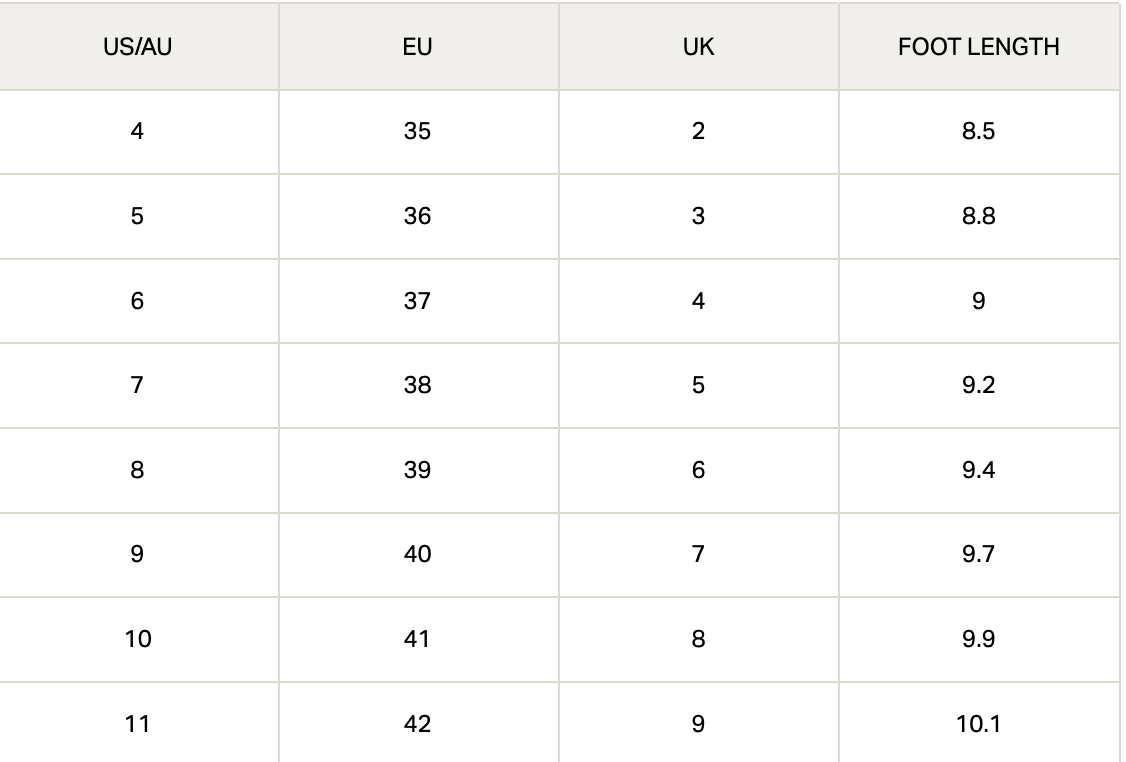Click UK size 8 cell
Viewport: 1126px width, 762px height.
698,639
